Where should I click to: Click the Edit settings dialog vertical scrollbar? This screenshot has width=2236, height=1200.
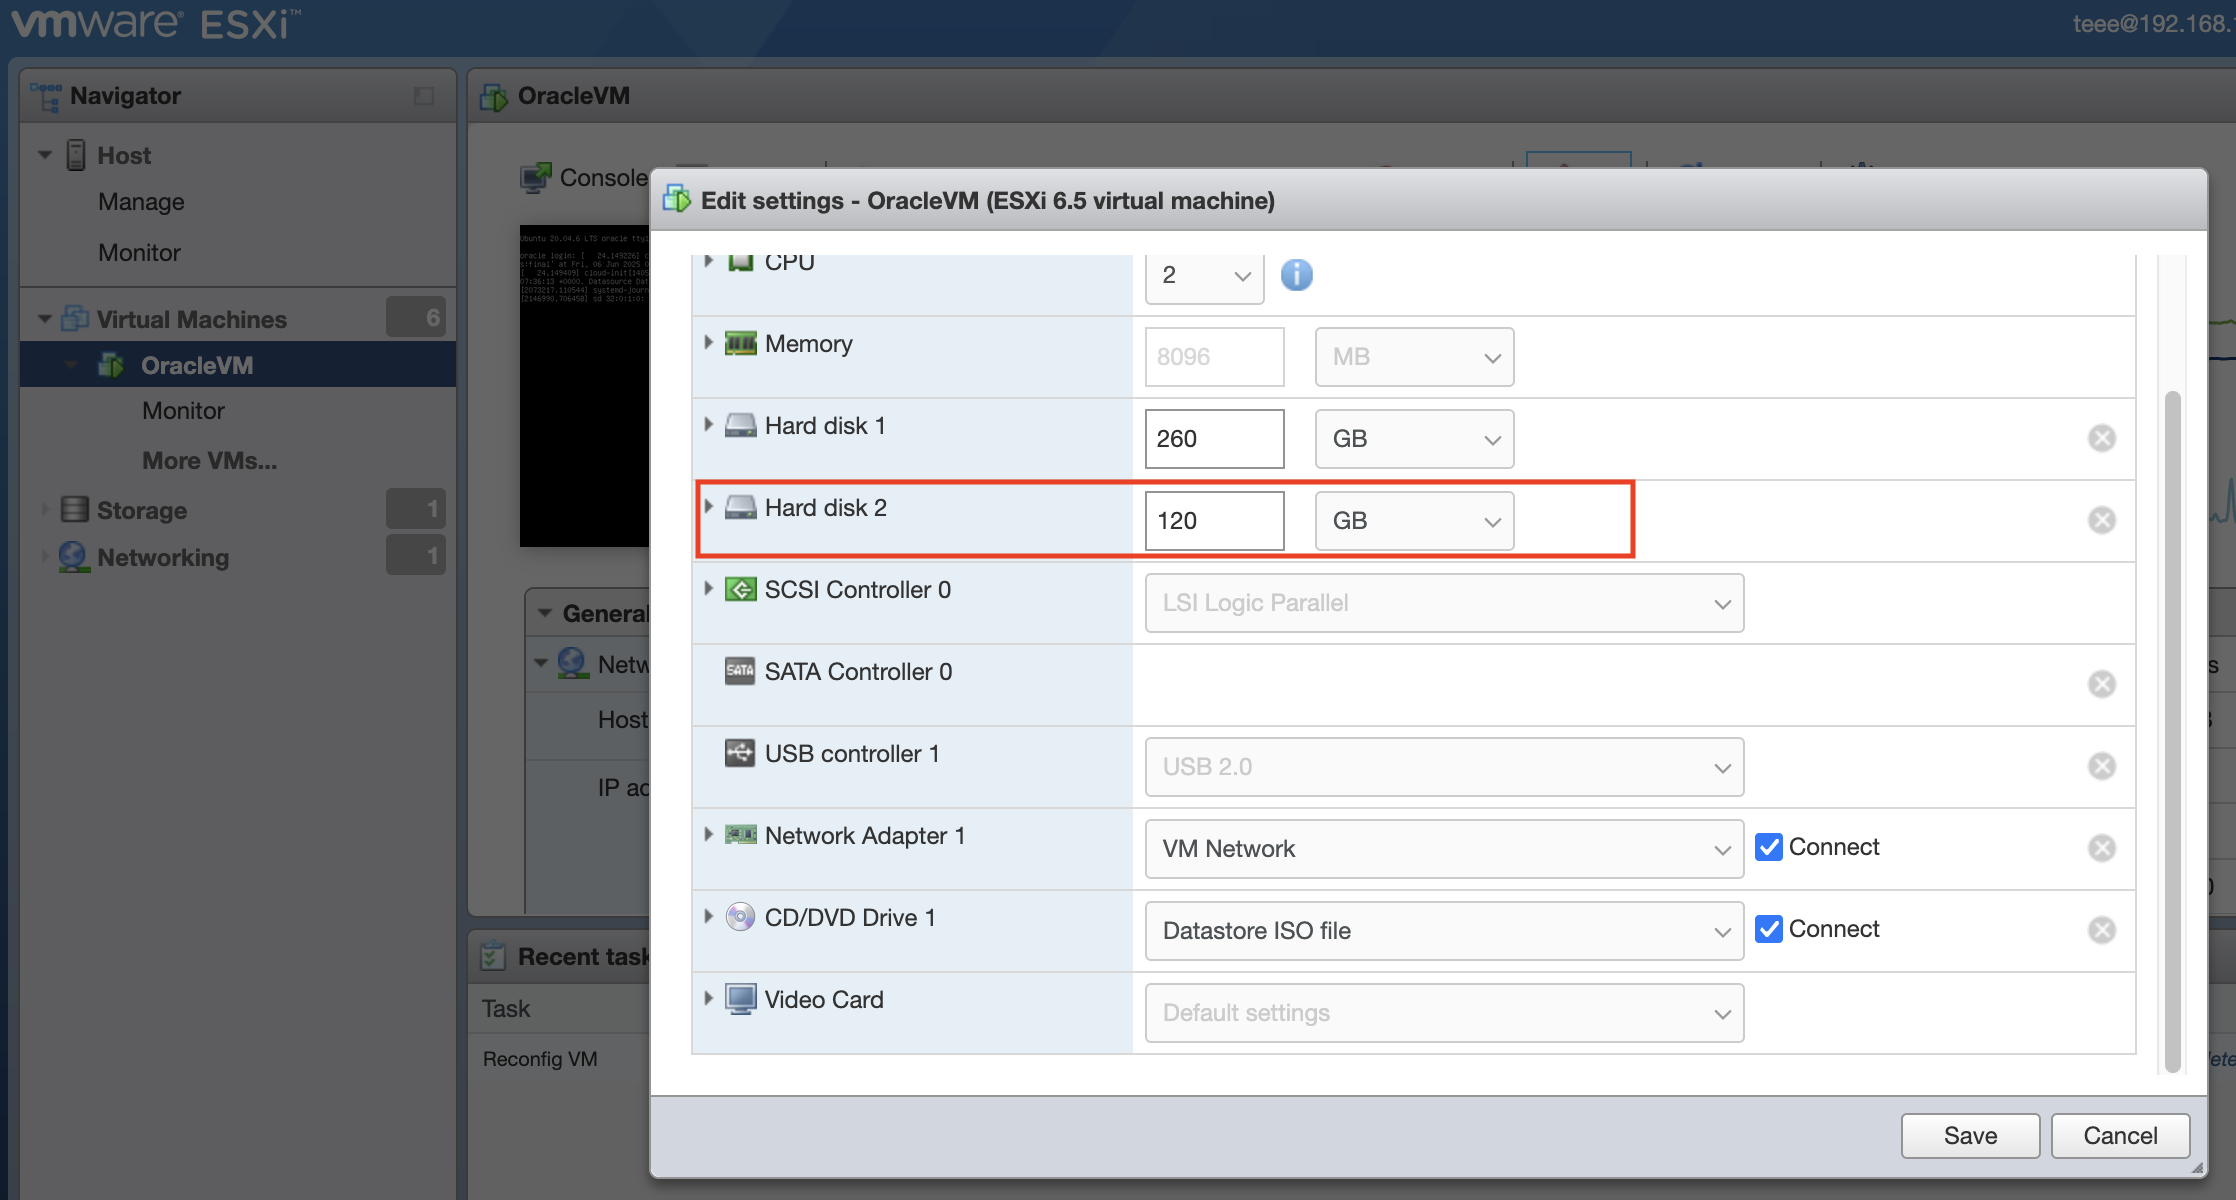pos(2172,730)
